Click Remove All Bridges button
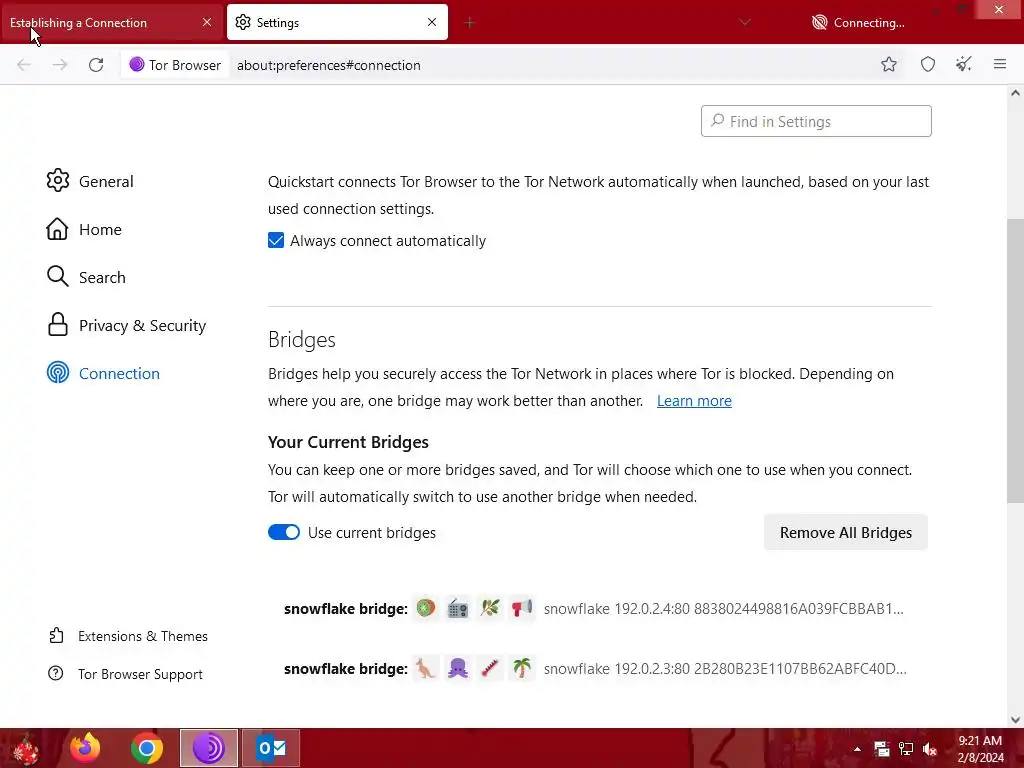 (x=845, y=532)
